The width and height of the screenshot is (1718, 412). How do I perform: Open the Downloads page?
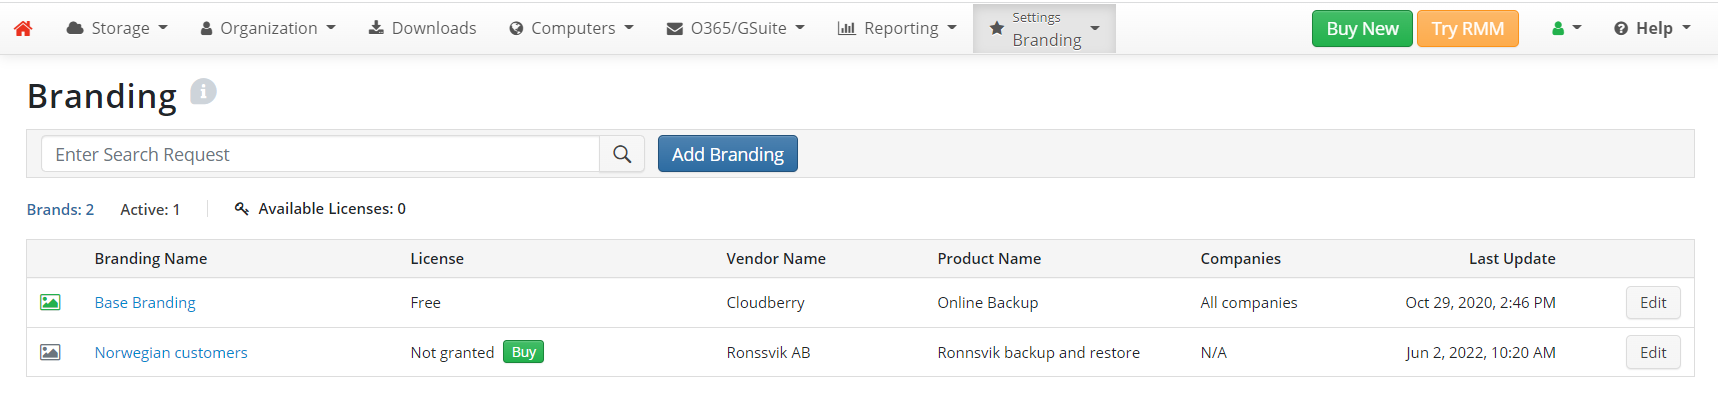tap(422, 28)
